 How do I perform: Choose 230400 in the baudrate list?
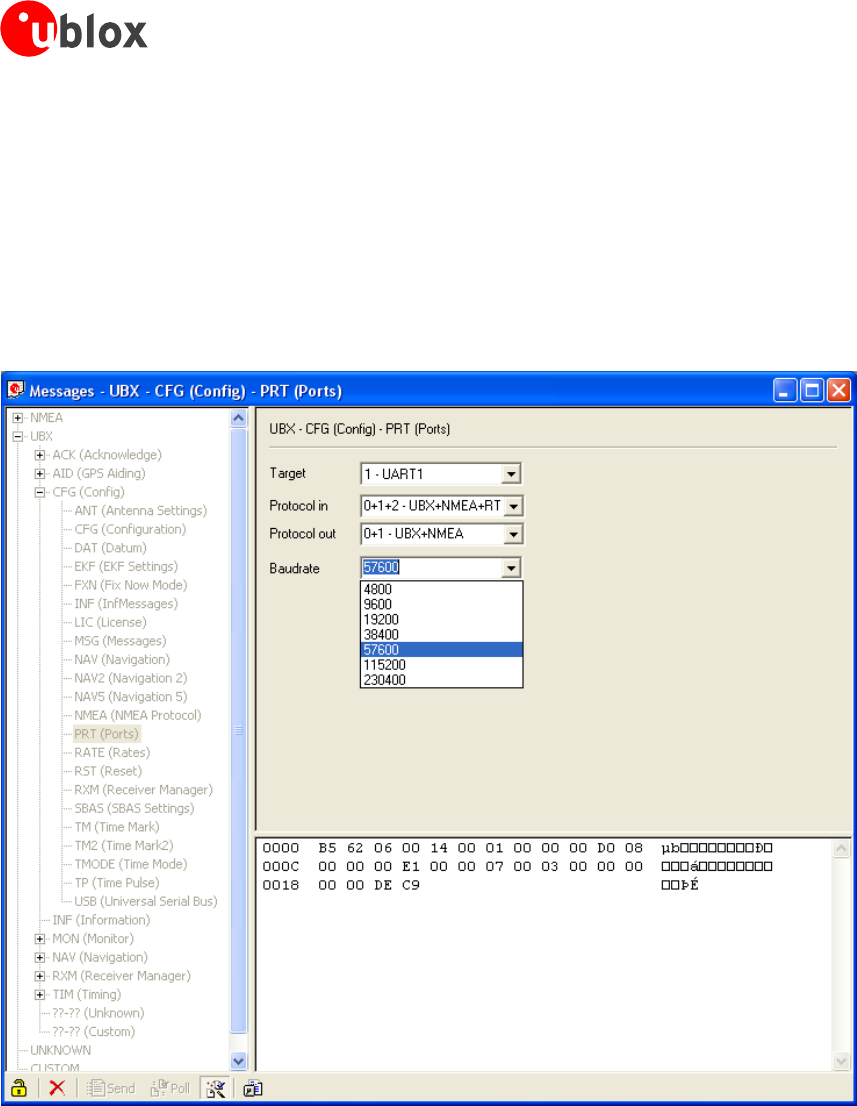click(x=442, y=680)
